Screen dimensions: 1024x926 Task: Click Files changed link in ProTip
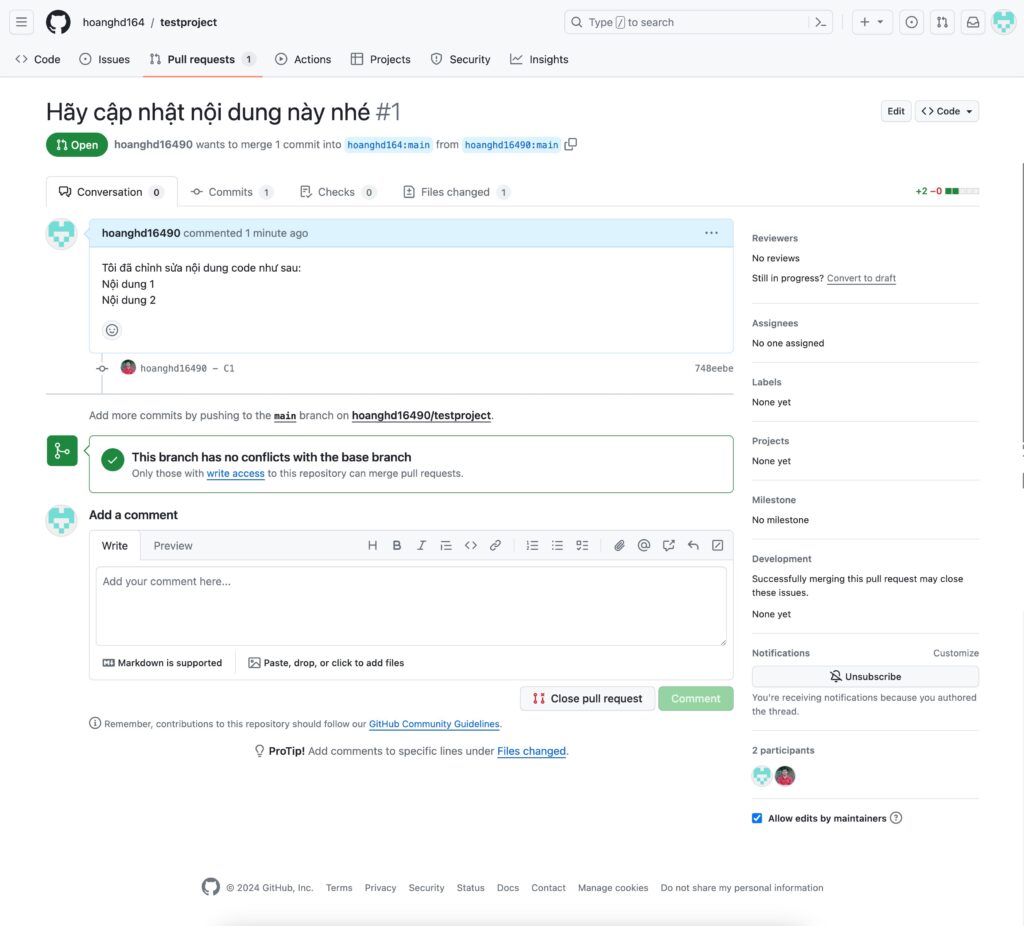coord(532,751)
